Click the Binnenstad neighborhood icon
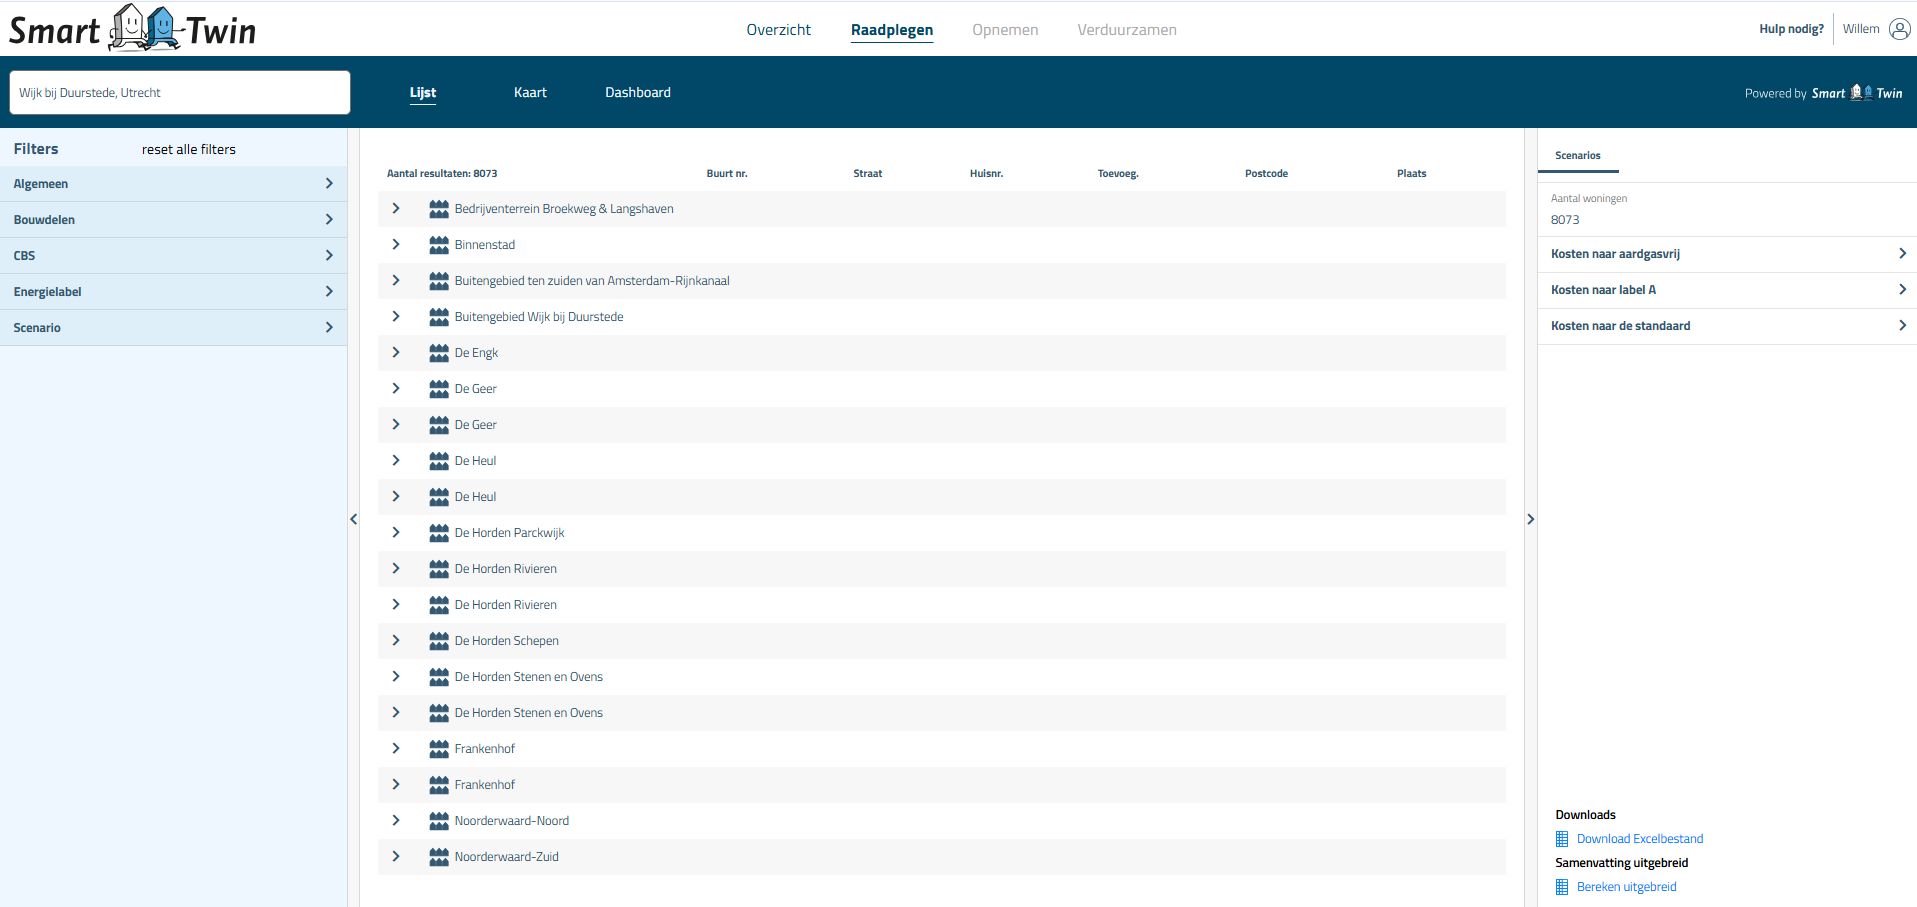 tap(438, 245)
